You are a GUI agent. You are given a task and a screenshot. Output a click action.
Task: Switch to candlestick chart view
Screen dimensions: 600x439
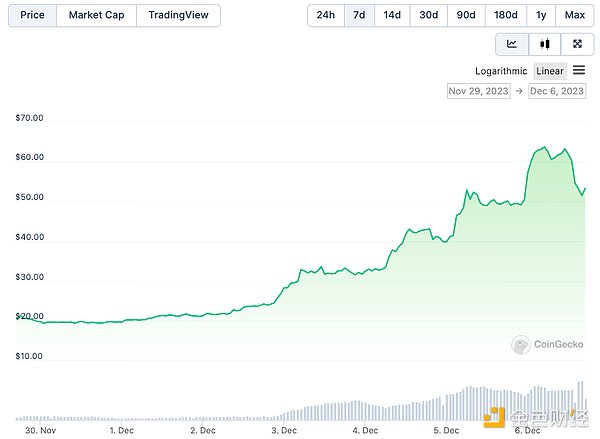[x=545, y=44]
